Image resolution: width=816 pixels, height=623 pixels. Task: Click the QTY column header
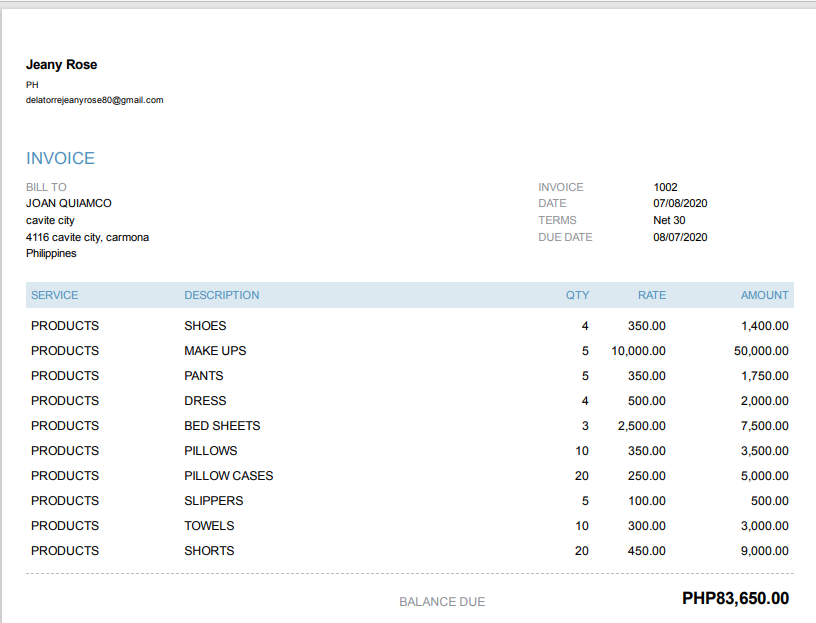coord(578,295)
